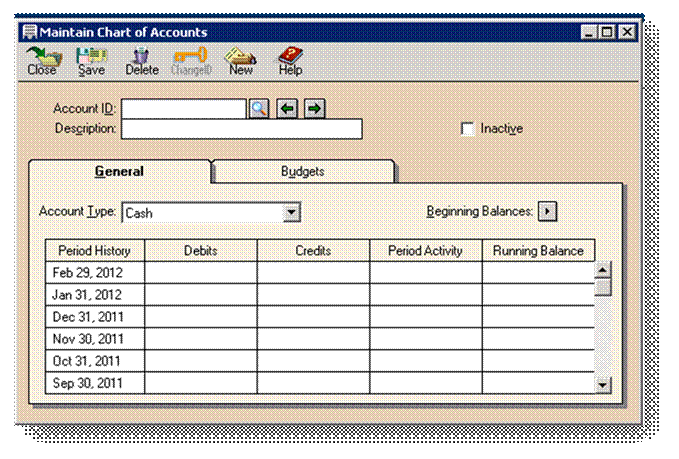Select the Sep 30, 2011 row
Viewport: 679px width, 459px height.
pos(320,383)
